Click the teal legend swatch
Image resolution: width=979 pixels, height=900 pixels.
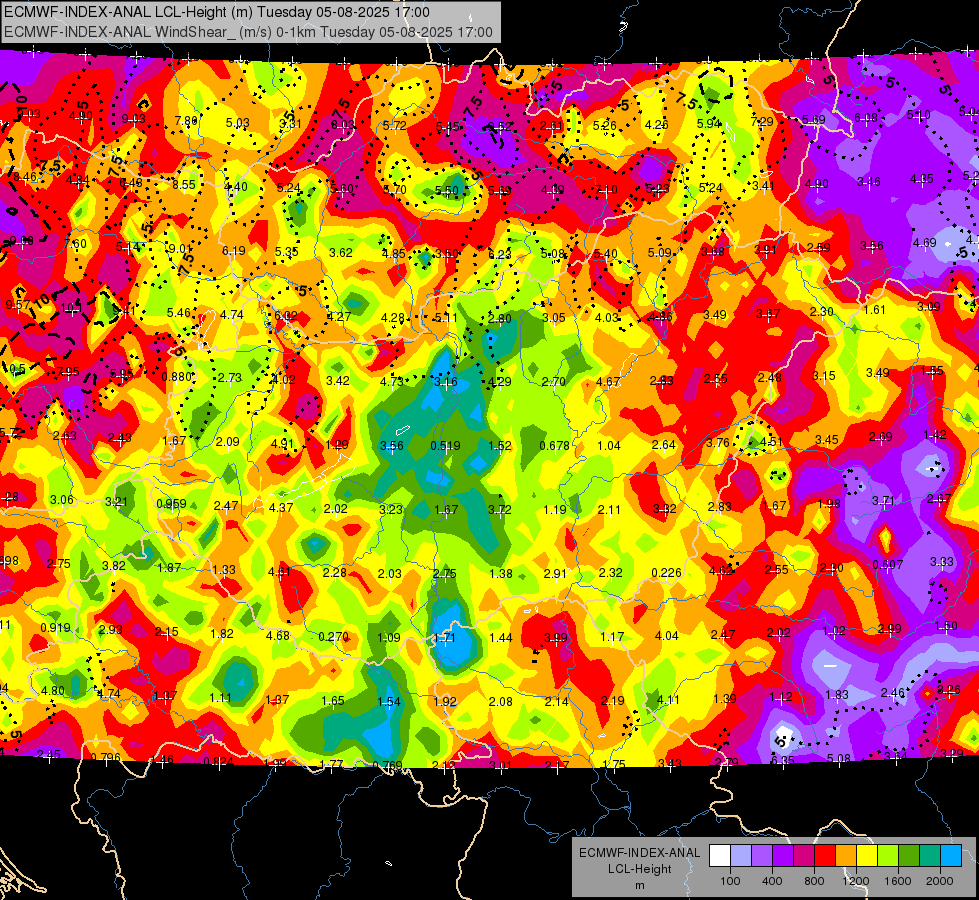tap(929, 856)
